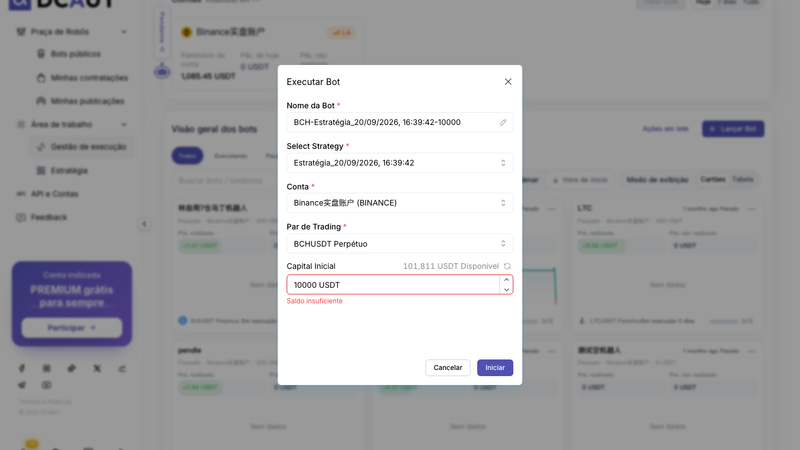Click API e Contas sidebar icon
Viewport: 800px width, 450px height.
point(21,194)
